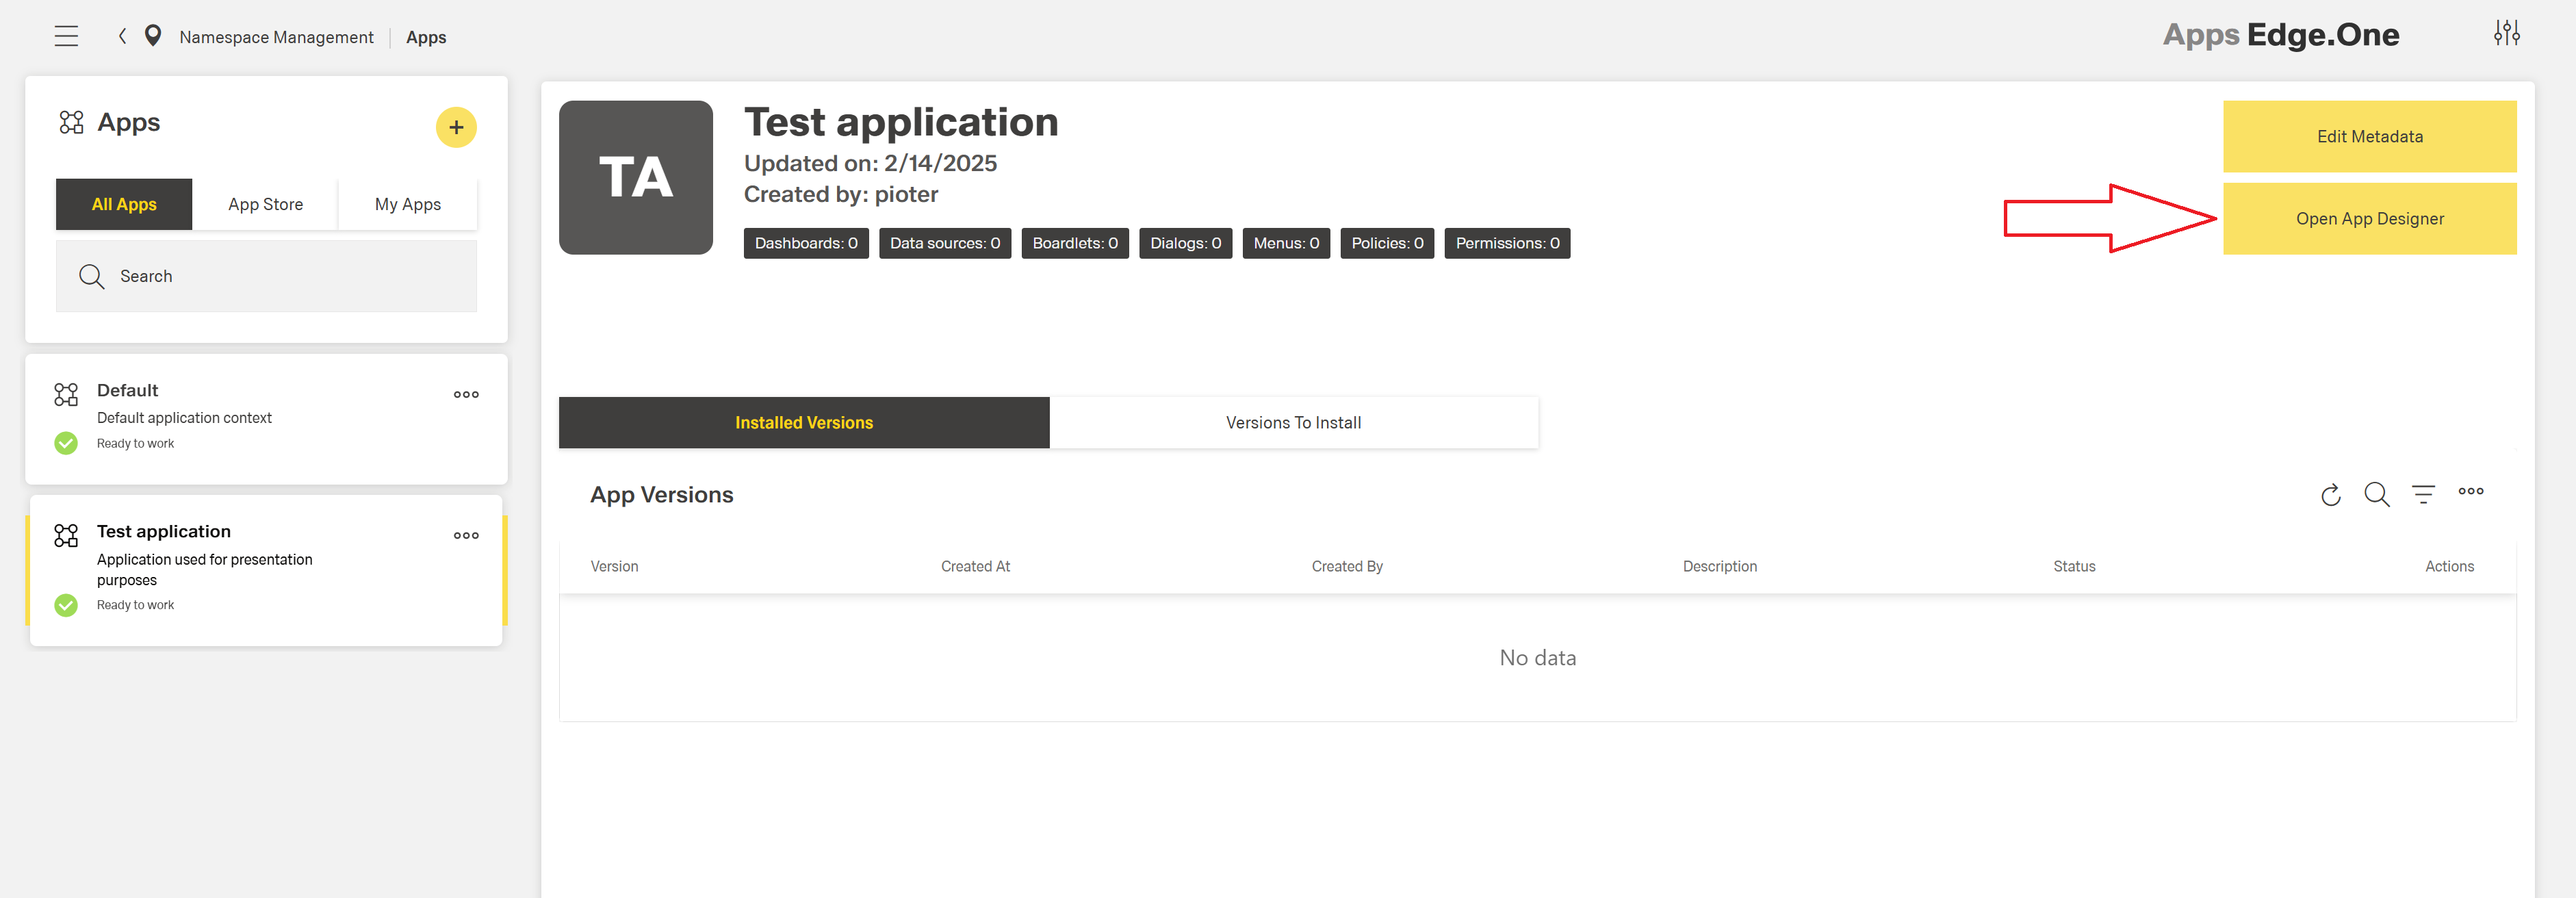Open the three-dot menu for Default app
The height and width of the screenshot is (898, 2576).
click(466, 394)
